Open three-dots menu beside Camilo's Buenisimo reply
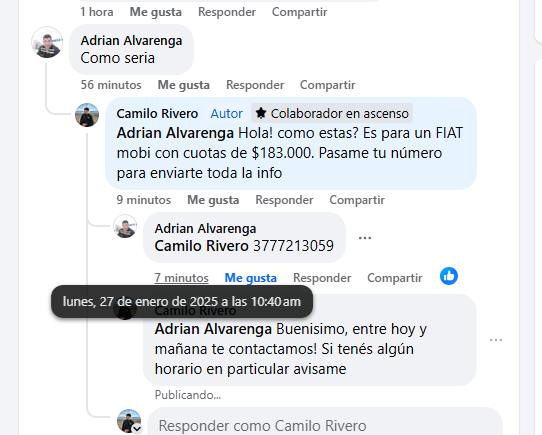Image resolution: width=542 pixels, height=435 pixels. pyautogui.click(x=496, y=340)
